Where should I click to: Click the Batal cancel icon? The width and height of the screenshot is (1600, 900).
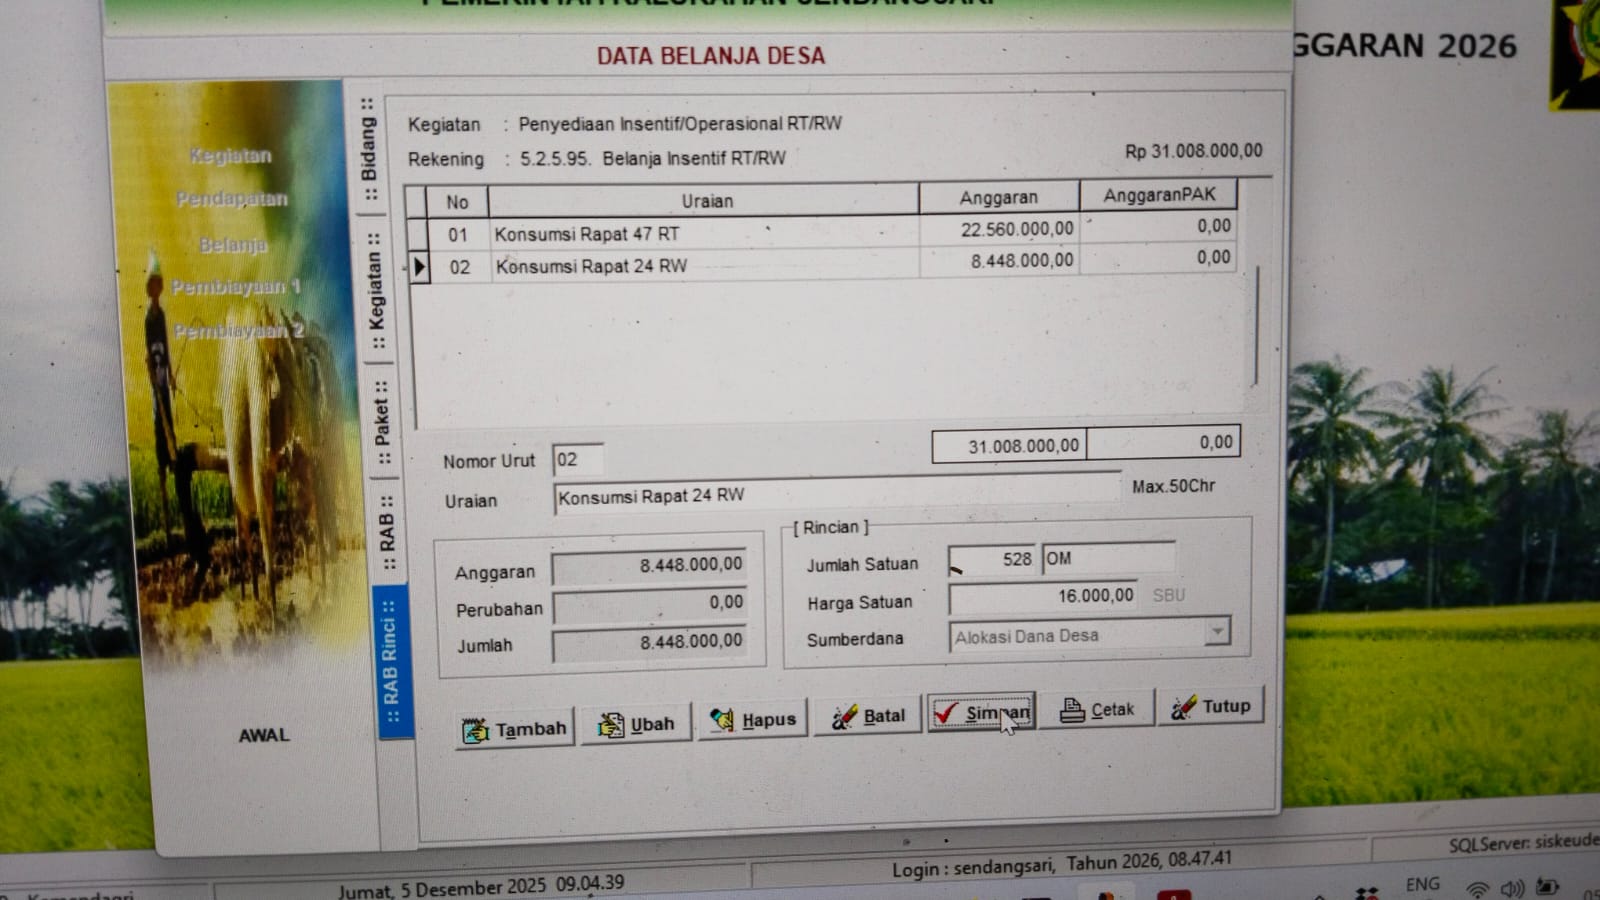coord(843,717)
